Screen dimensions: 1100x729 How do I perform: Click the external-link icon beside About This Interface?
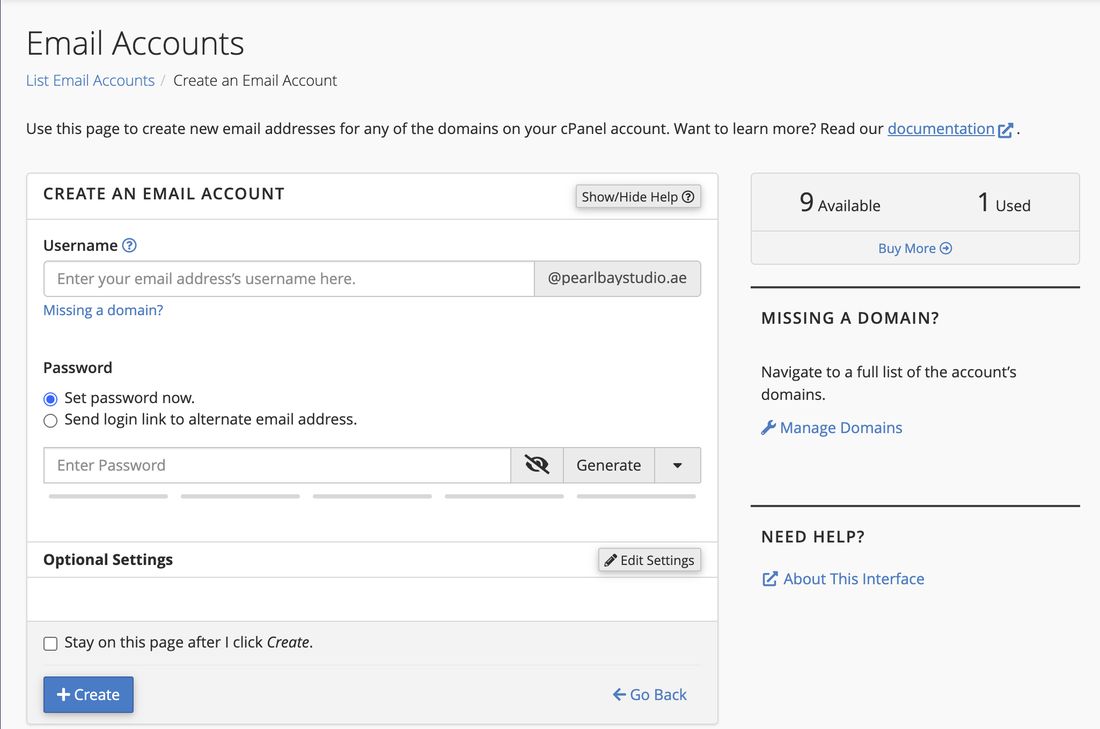pyautogui.click(x=770, y=579)
